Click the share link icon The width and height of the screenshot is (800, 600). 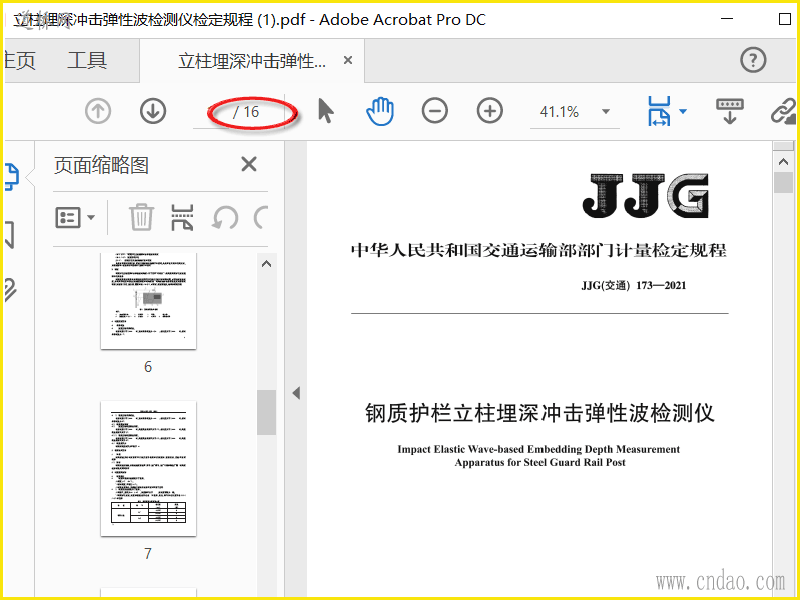coord(784,111)
